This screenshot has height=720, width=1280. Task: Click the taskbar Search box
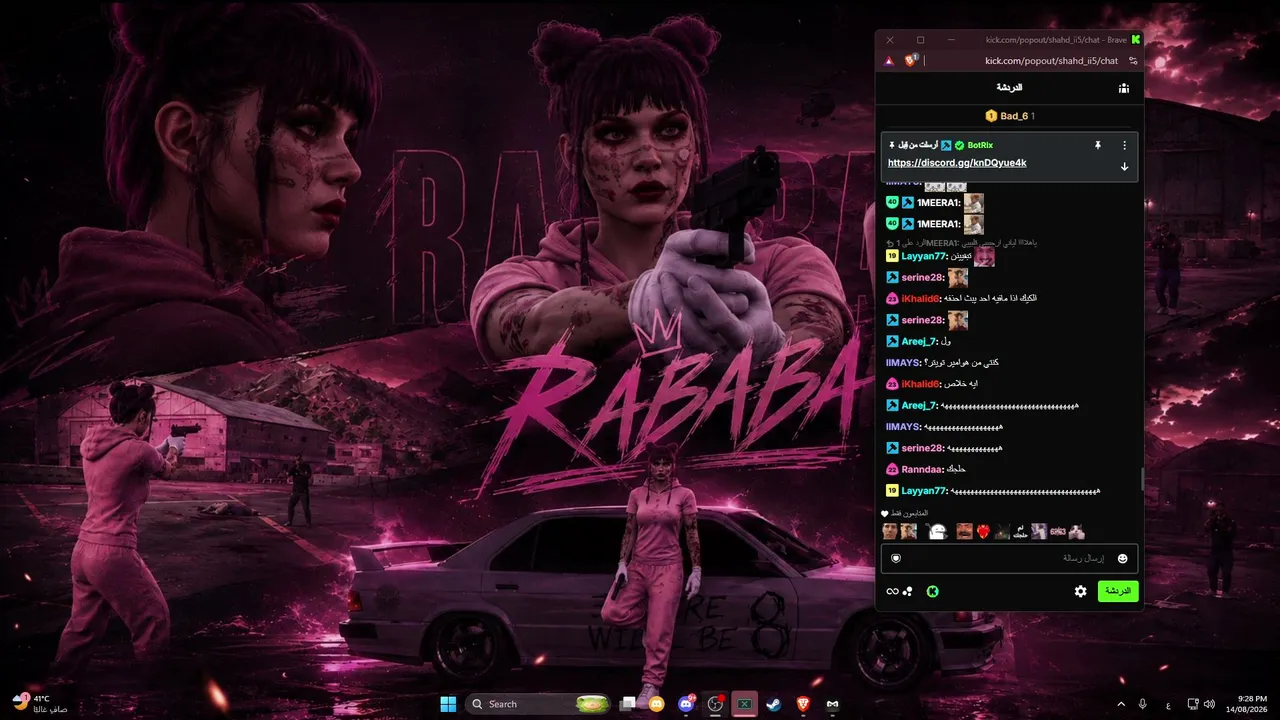540,704
